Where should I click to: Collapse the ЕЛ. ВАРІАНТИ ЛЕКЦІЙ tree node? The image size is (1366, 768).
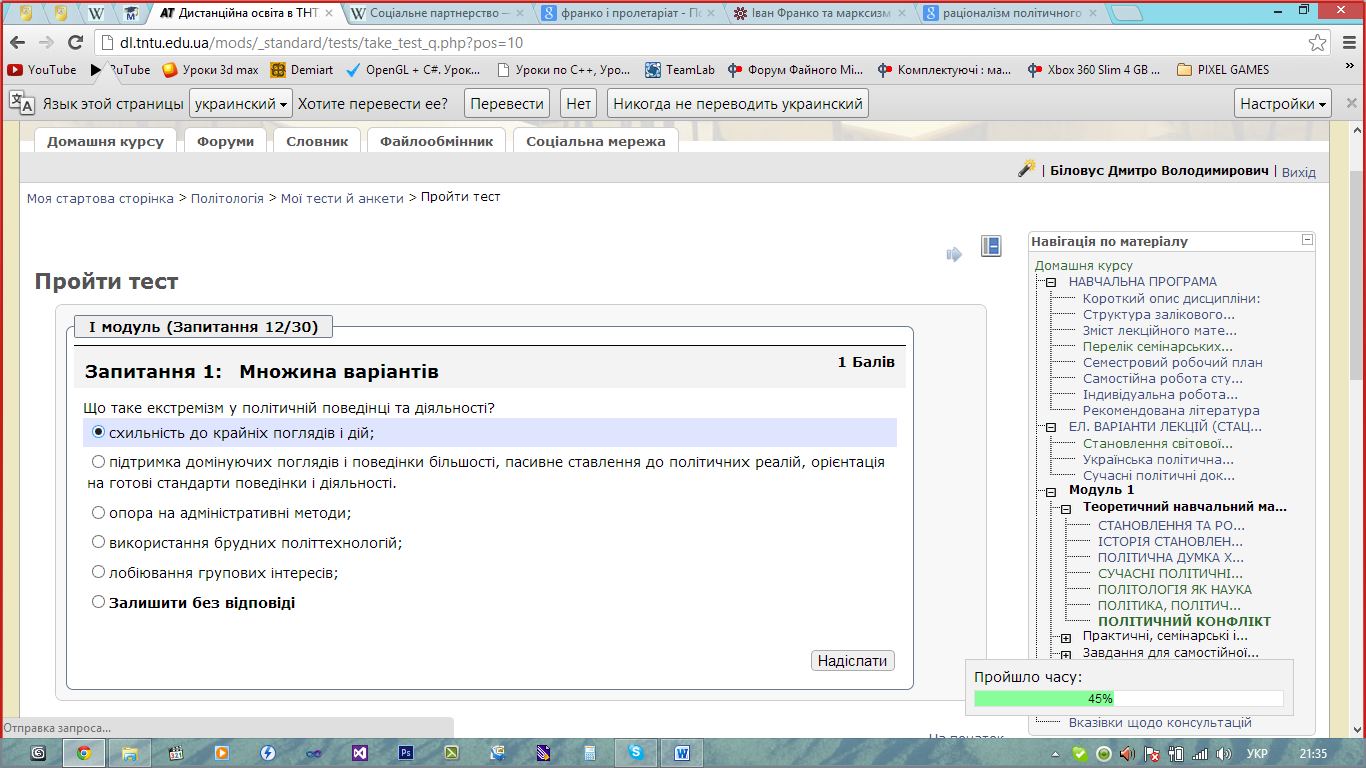point(1051,427)
